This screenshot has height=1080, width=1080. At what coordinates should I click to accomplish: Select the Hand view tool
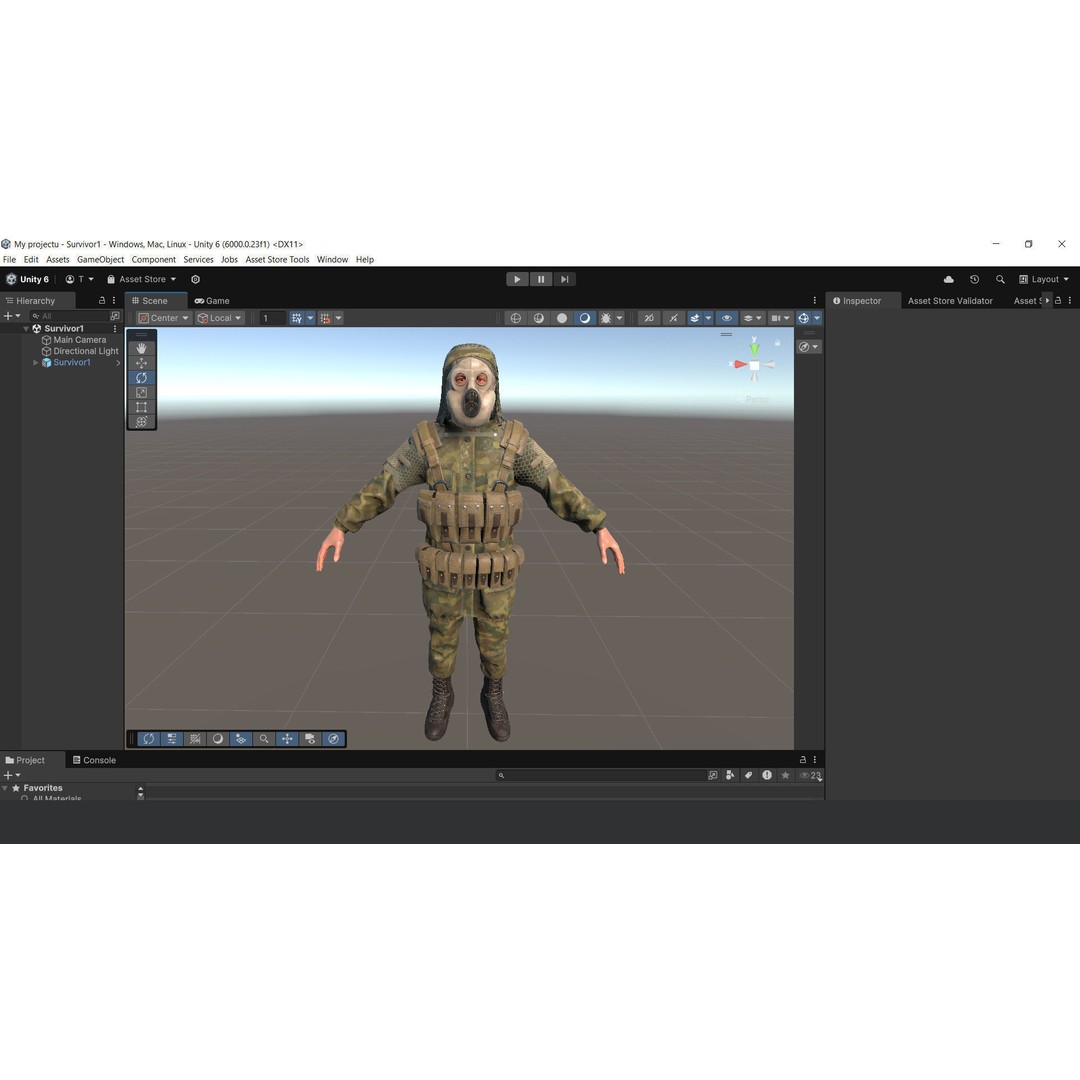pos(141,349)
